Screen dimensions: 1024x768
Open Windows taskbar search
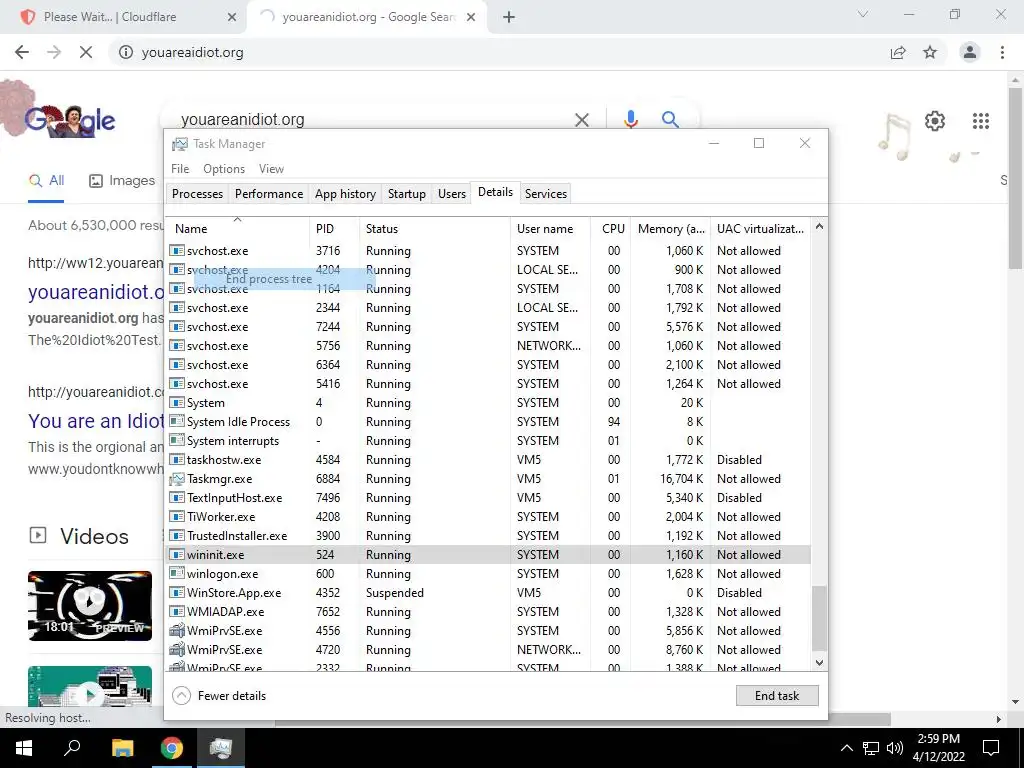(72, 748)
